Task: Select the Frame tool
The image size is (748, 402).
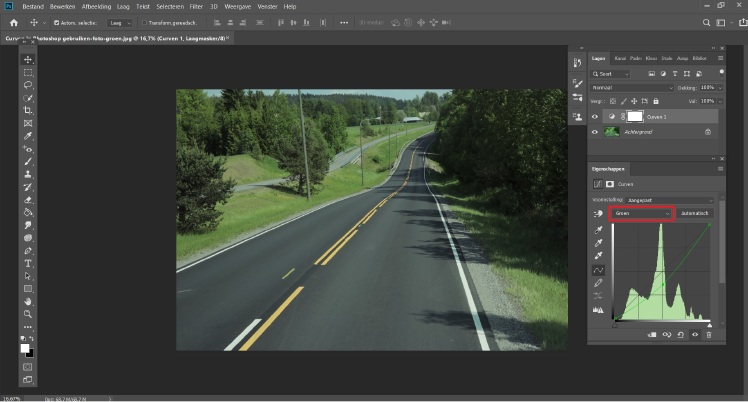Action: [x=28, y=124]
